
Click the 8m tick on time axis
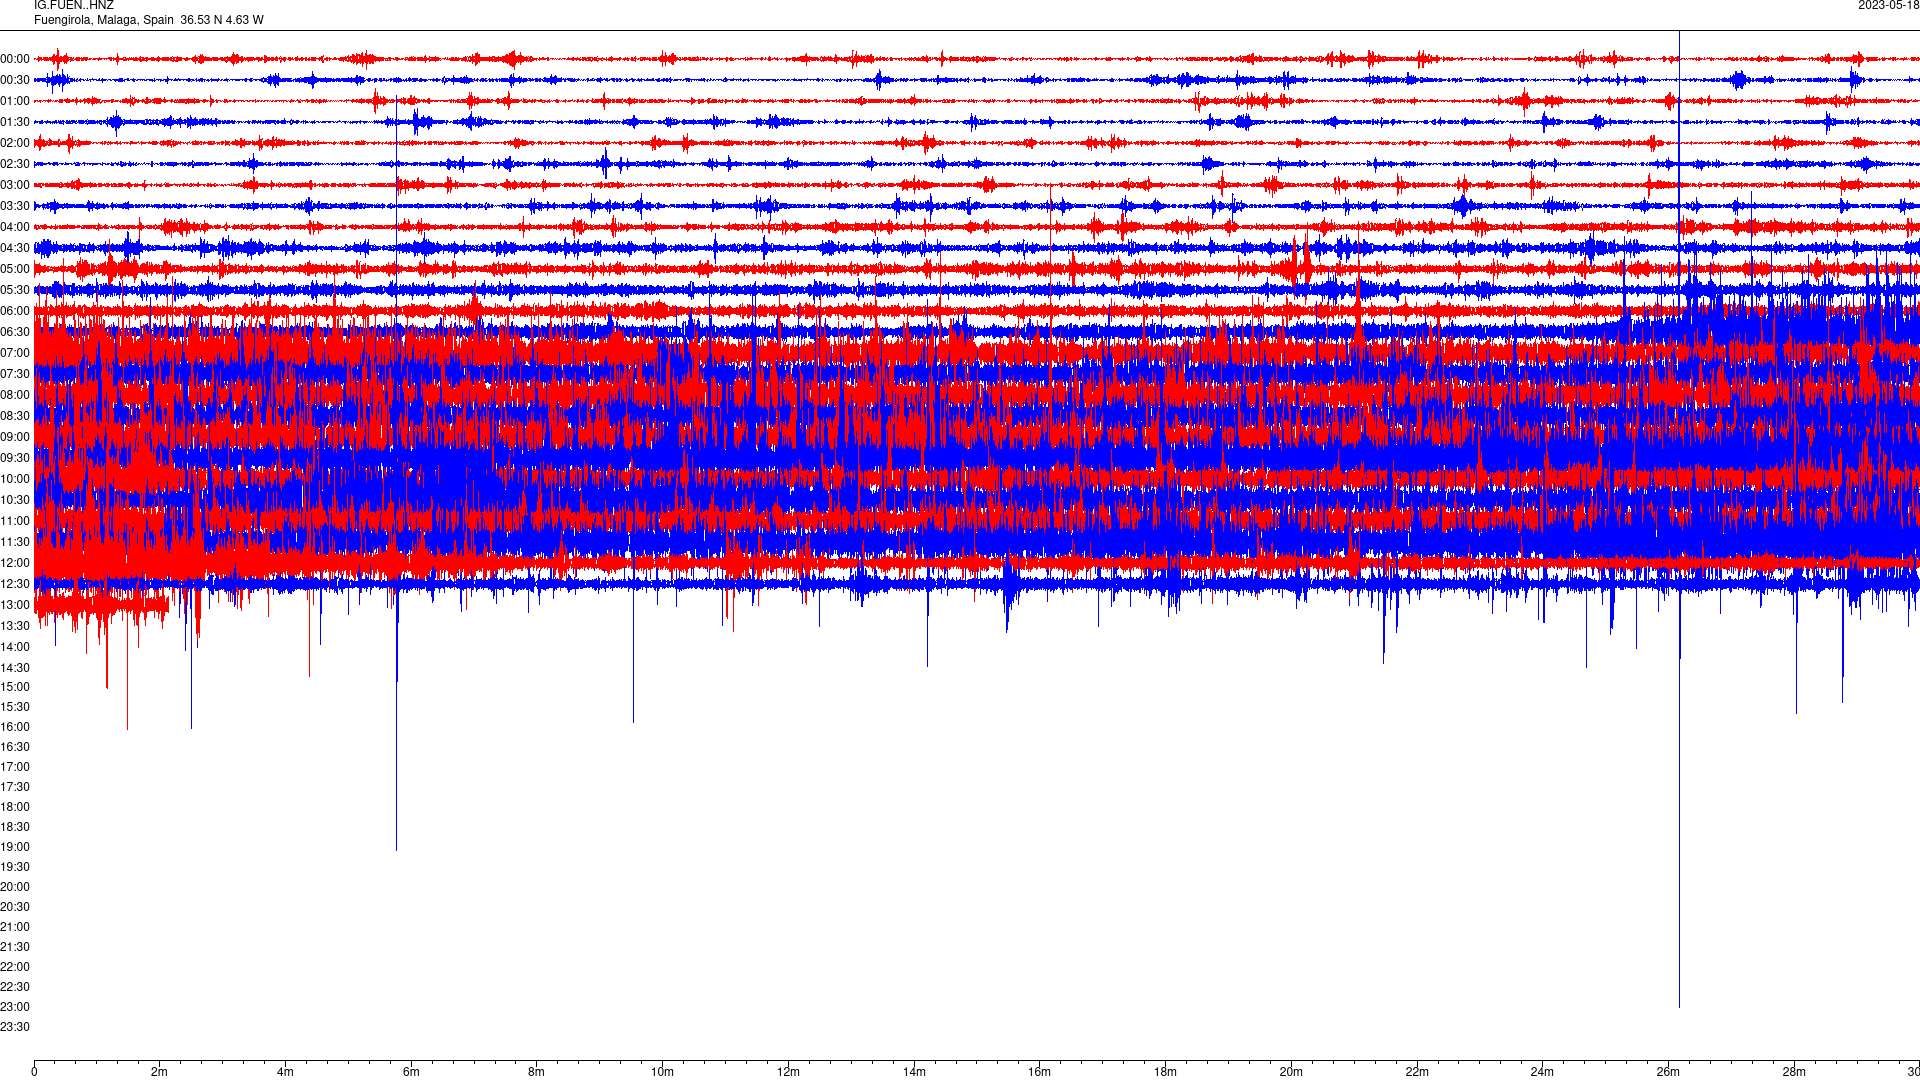(x=536, y=1072)
